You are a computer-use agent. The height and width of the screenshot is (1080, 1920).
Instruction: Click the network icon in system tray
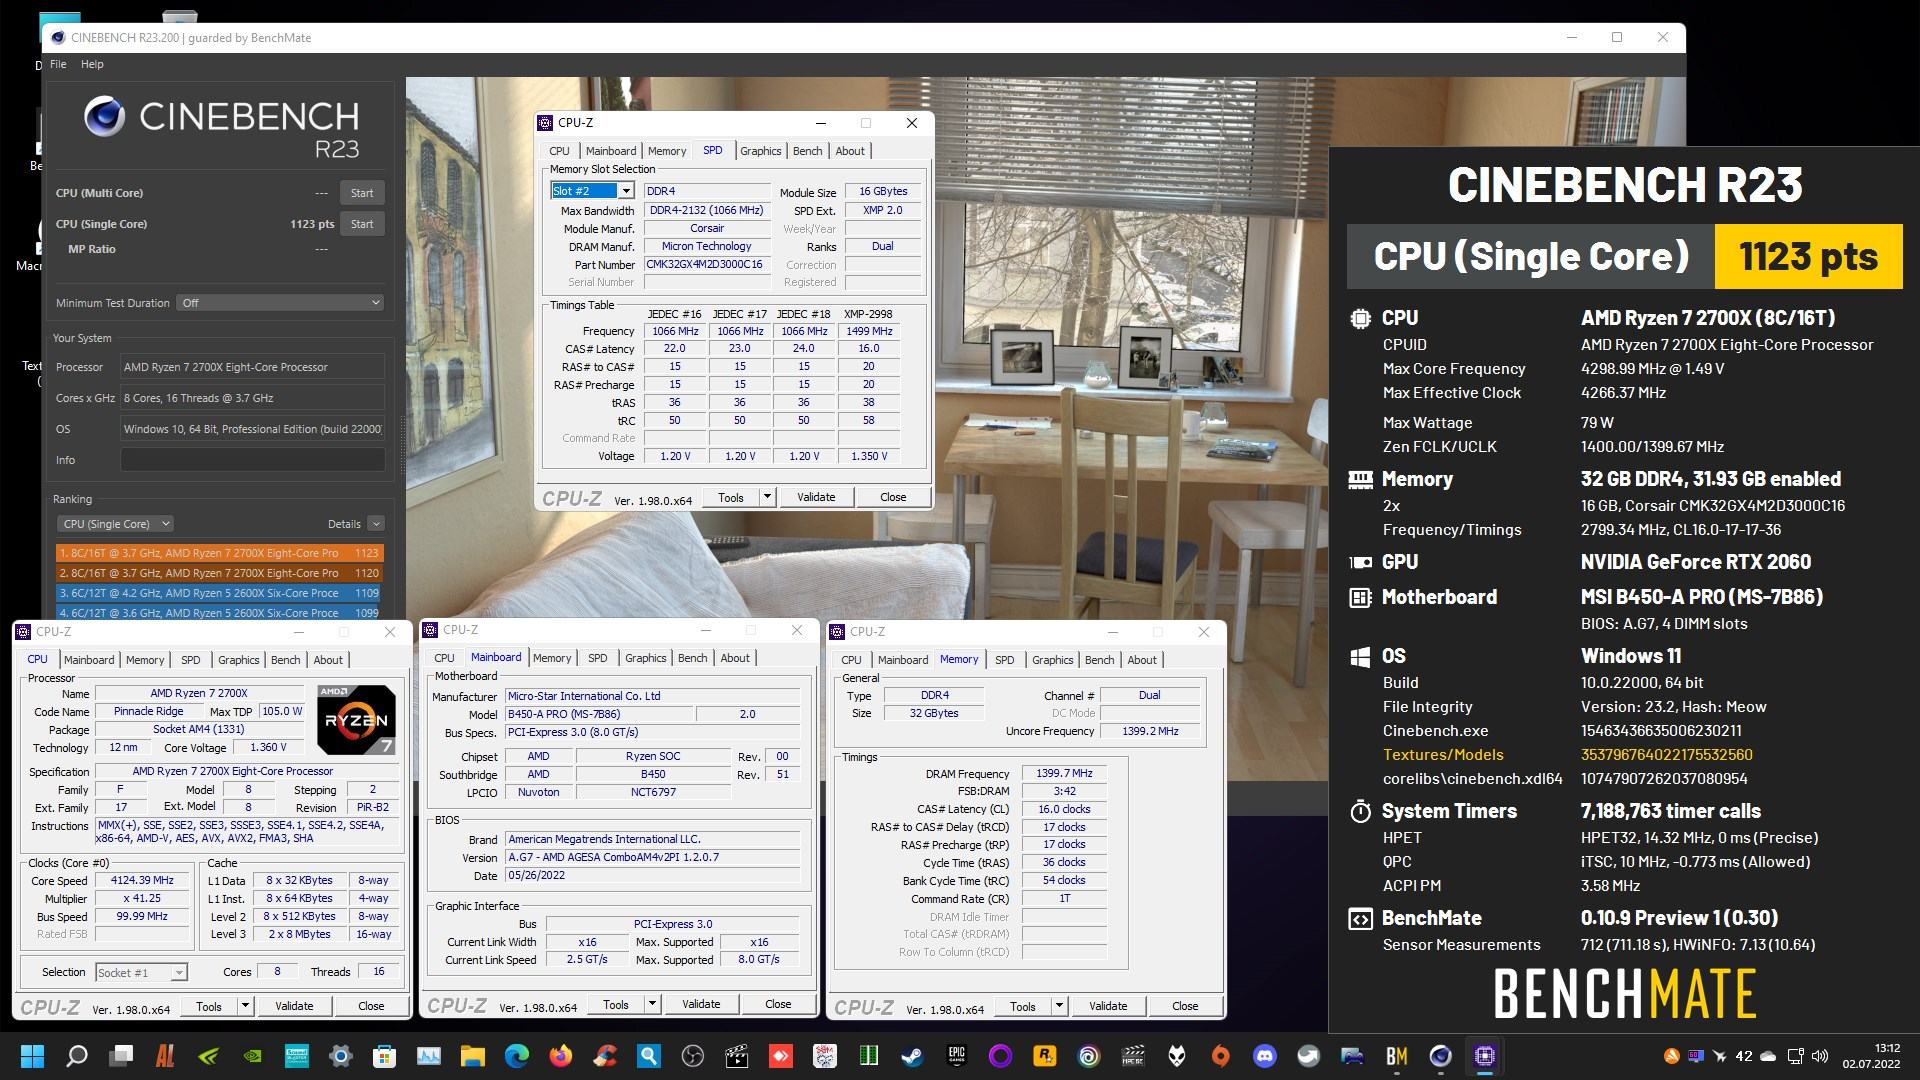1795,1056
